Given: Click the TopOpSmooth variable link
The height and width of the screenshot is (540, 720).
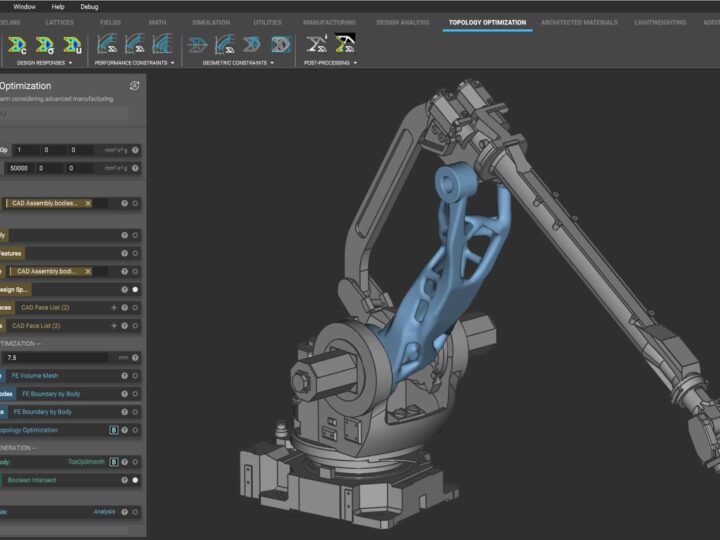Looking at the screenshot, I should (87, 462).
